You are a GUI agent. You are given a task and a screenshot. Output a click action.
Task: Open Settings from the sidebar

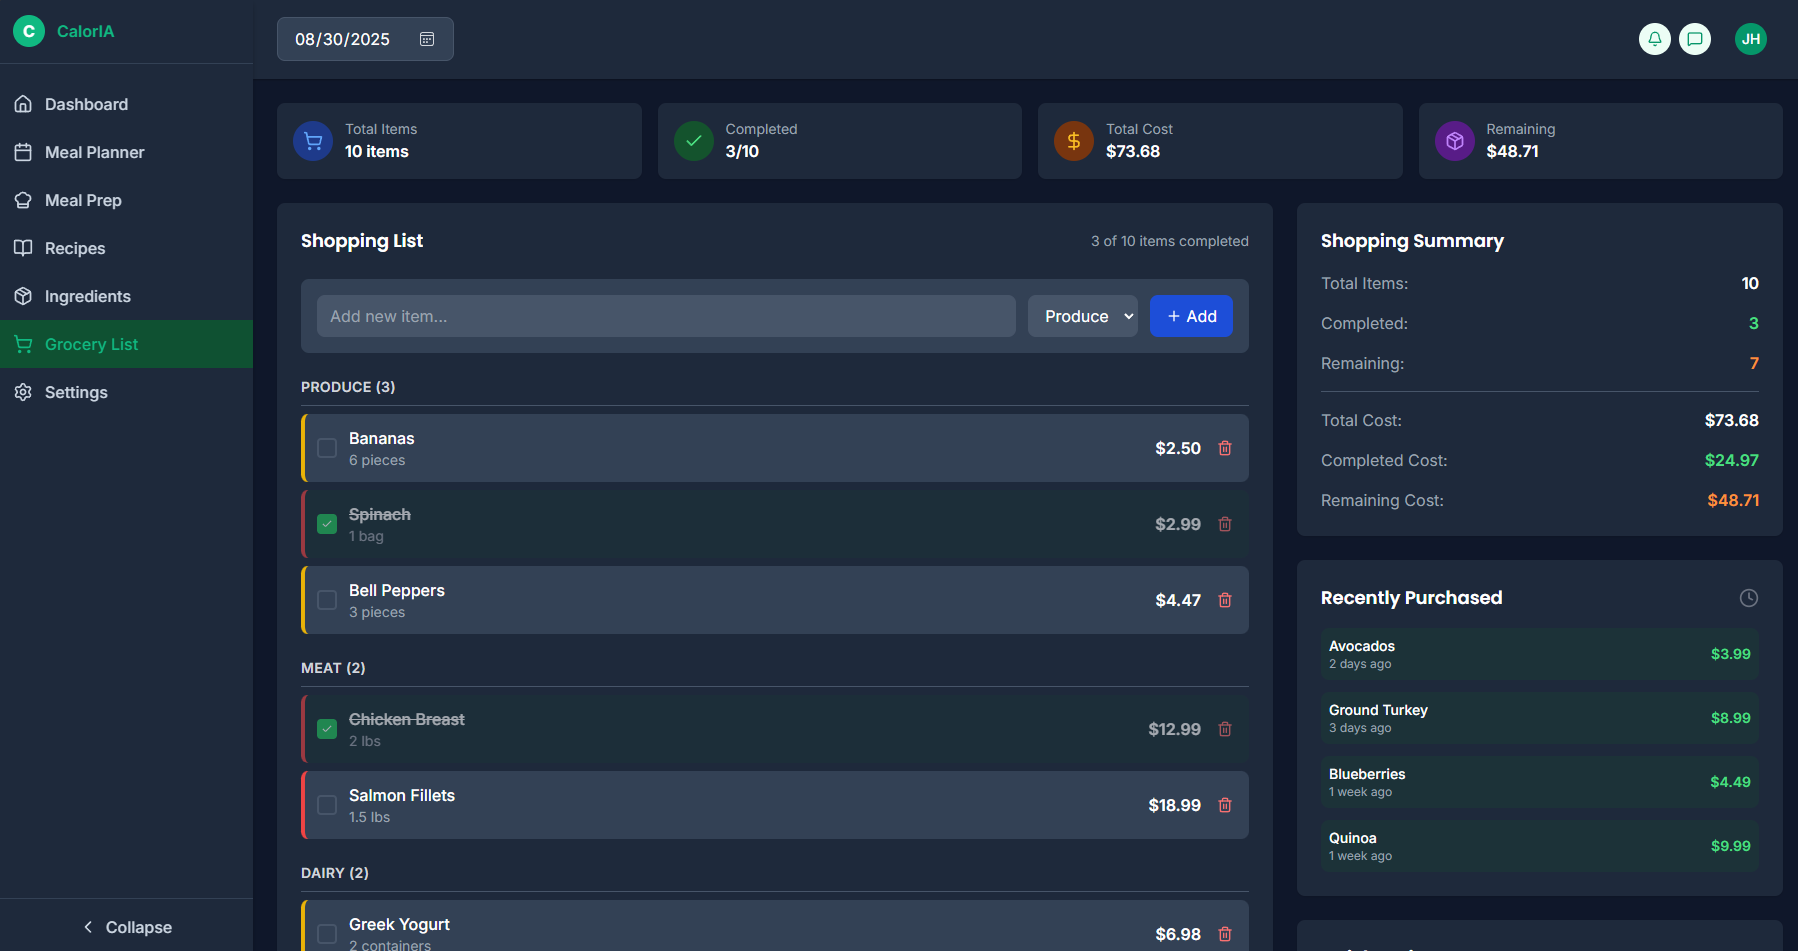pyautogui.click(x=126, y=392)
